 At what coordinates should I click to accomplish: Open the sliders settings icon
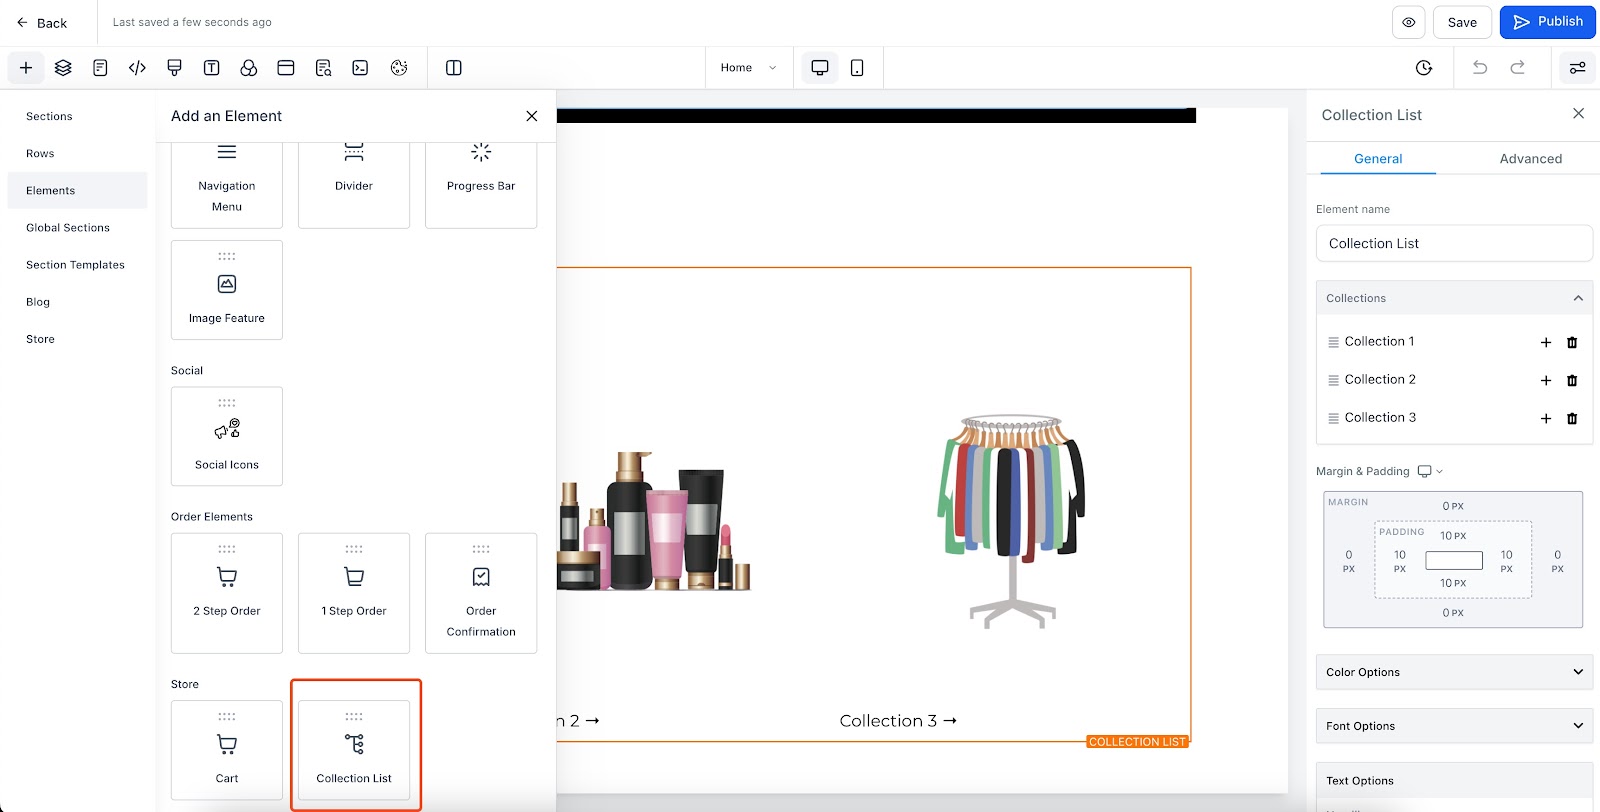1577,68
